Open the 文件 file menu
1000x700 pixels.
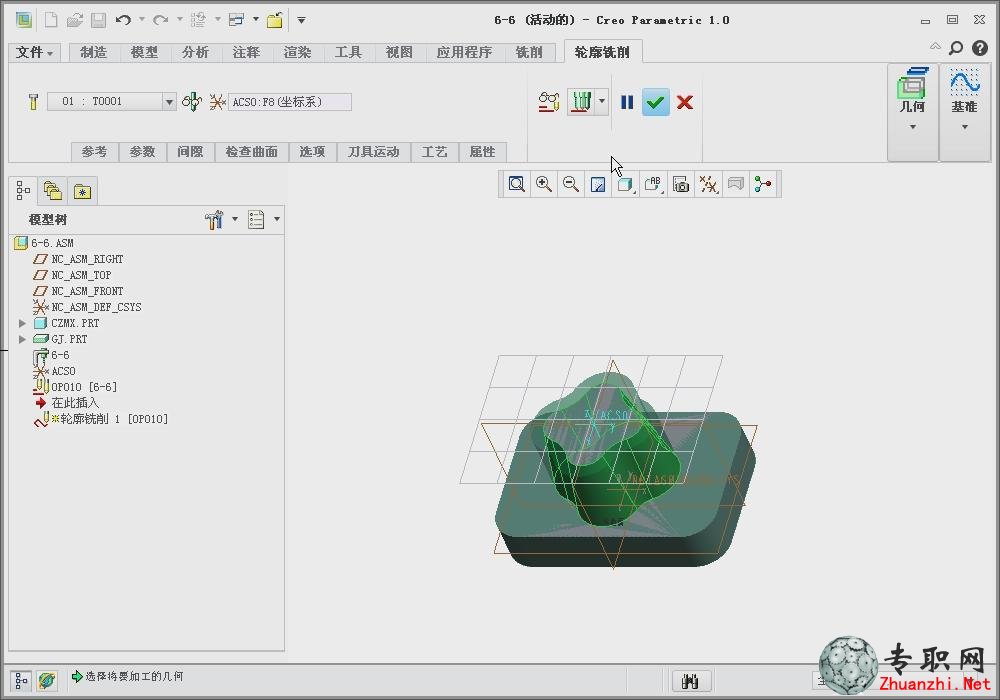click(34, 52)
